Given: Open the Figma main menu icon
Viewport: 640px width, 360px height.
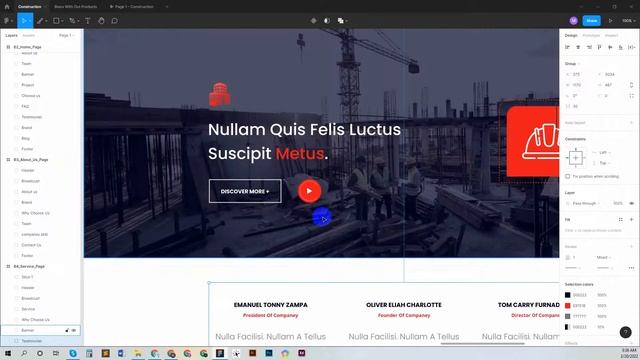Looking at the screenshot, I should [7, 20].
